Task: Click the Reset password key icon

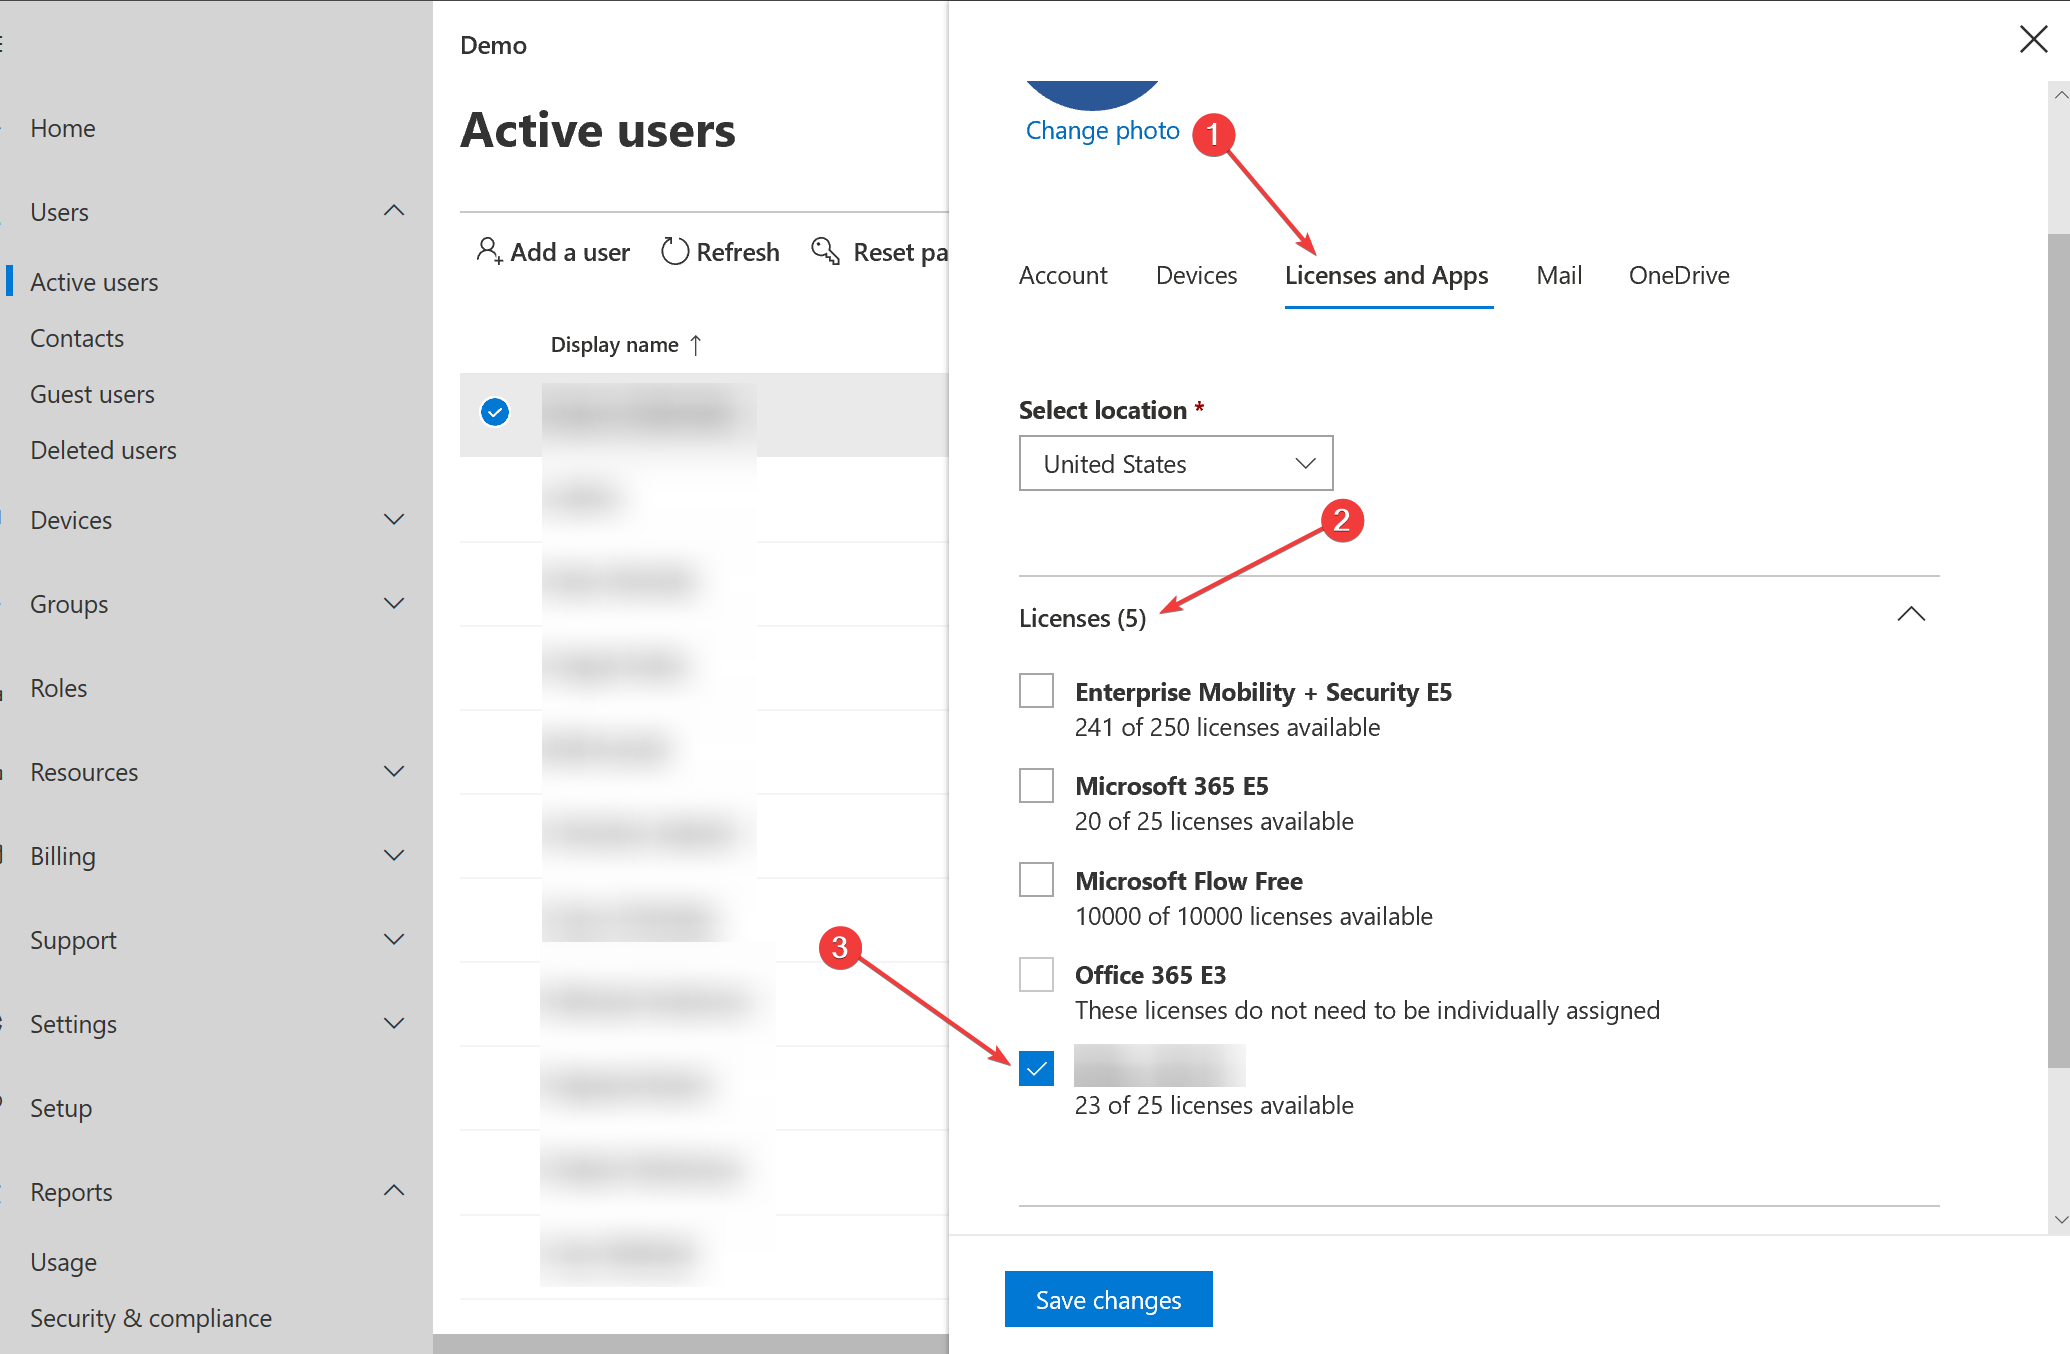Action: pyautogui.click(x=824, y=251)
